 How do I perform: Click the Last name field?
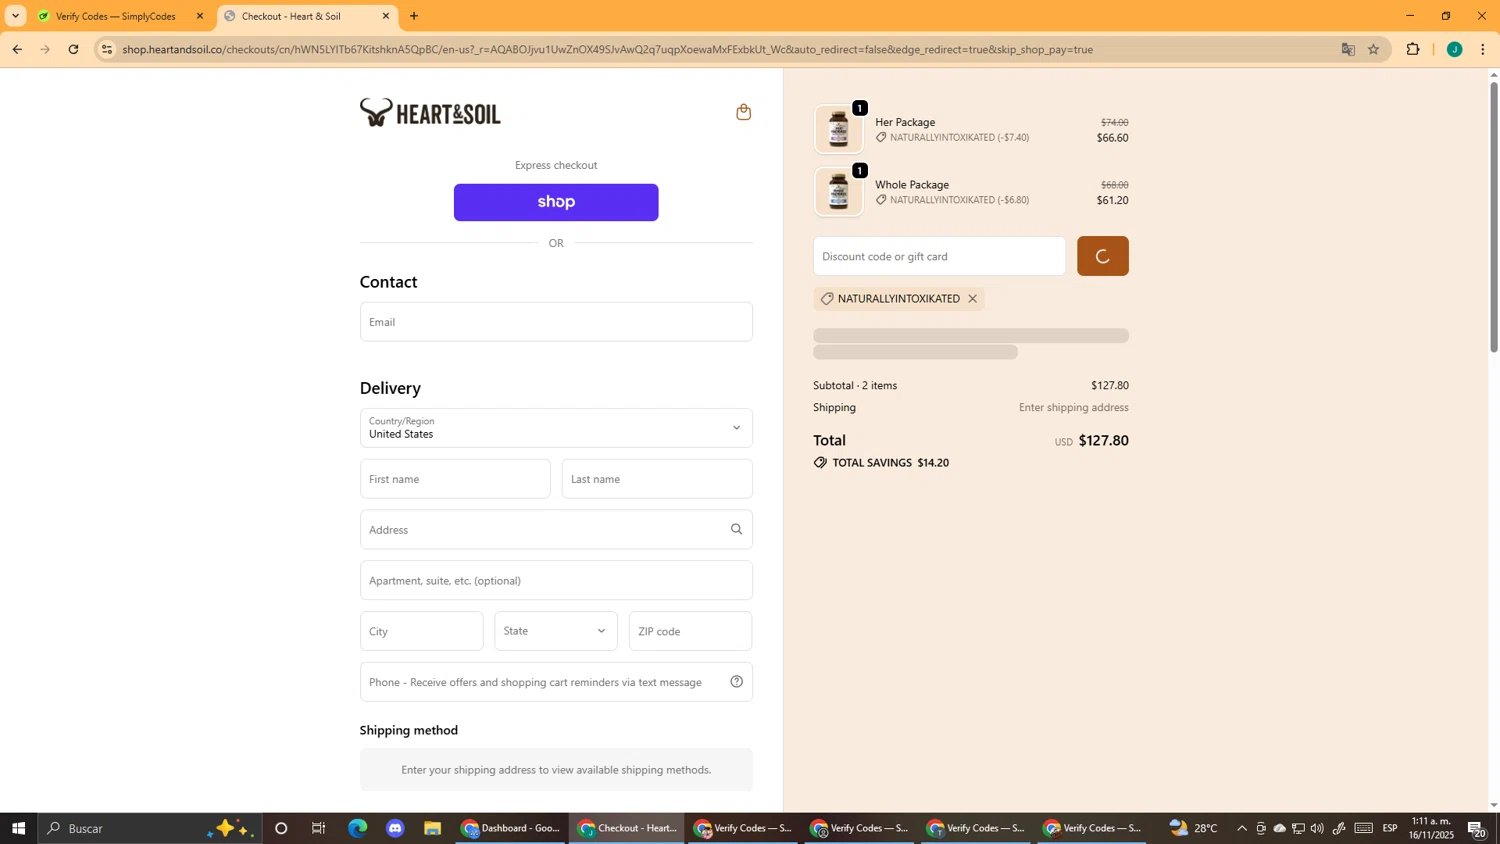click(x=657, y=479)
